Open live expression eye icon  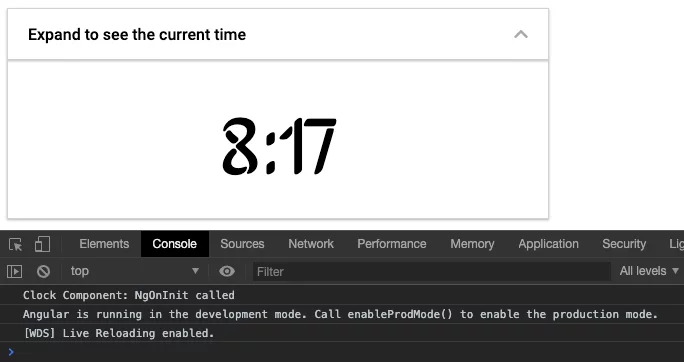(227, 271)
